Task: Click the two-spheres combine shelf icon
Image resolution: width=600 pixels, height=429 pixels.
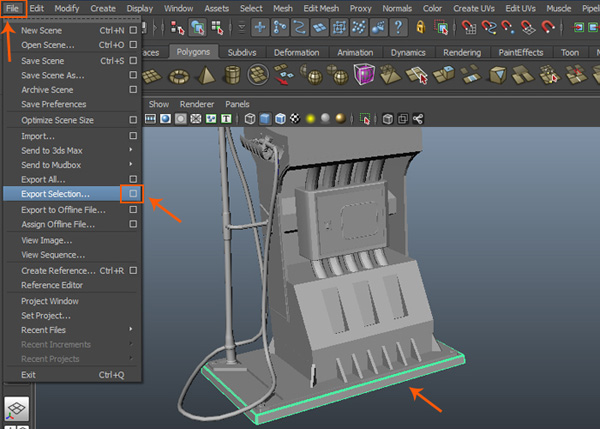Action: 338,75
